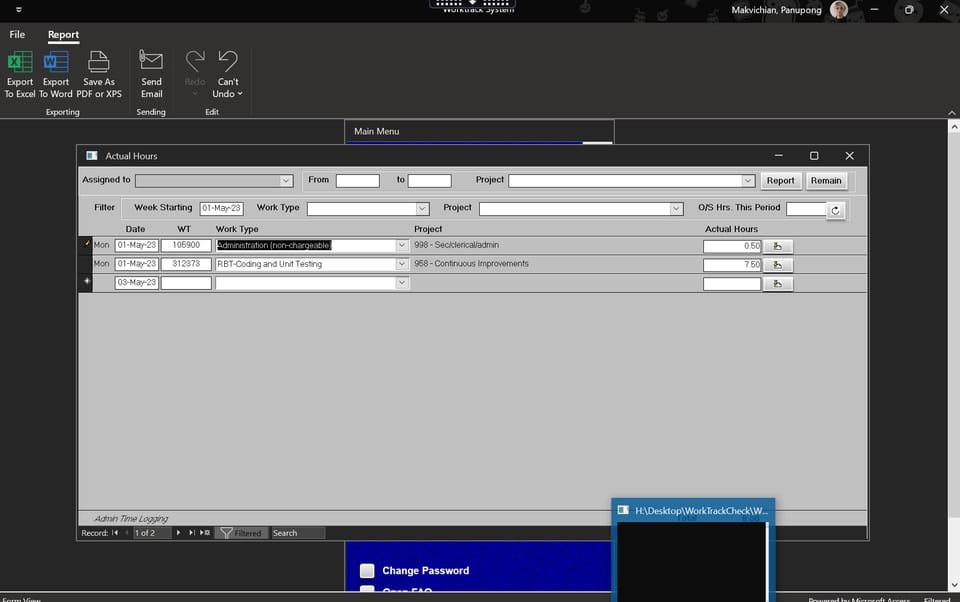Image resolution: width=960 pixels, height=602 pixels.
Task: Open the quick access toolbar customize arrow
Action: (x=18, y=9)
